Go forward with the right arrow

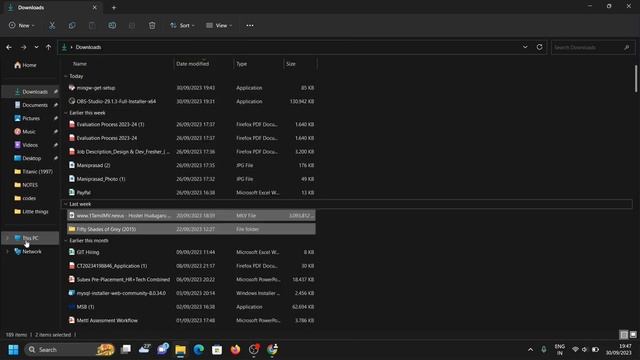[x=23, y=47]
